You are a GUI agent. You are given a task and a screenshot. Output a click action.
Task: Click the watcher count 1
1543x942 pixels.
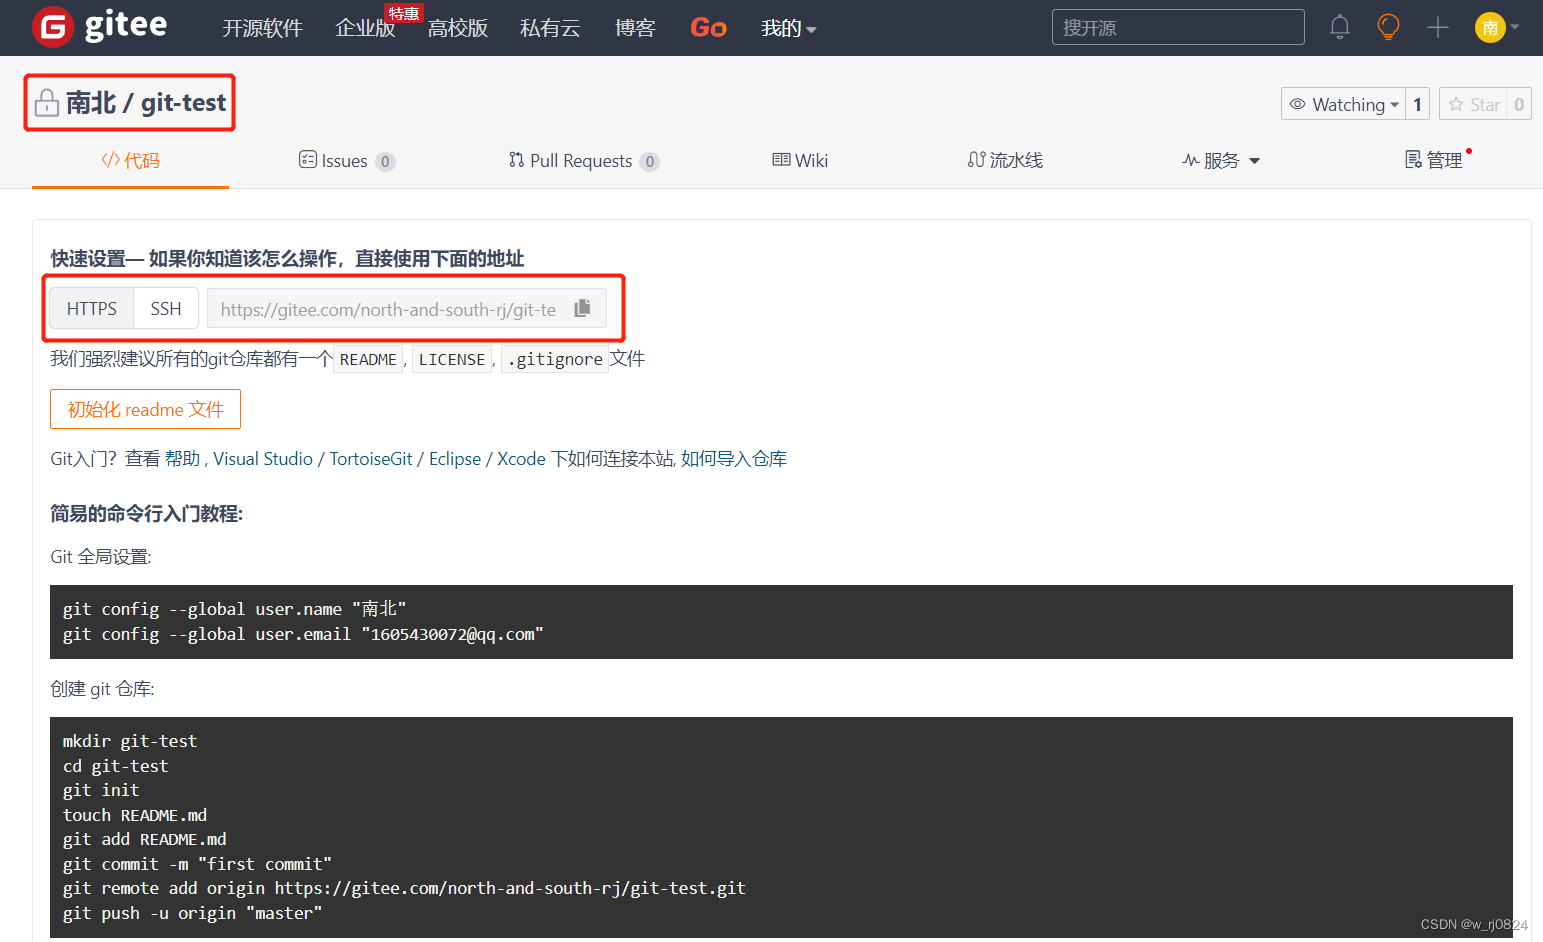tap(1417, 104)
